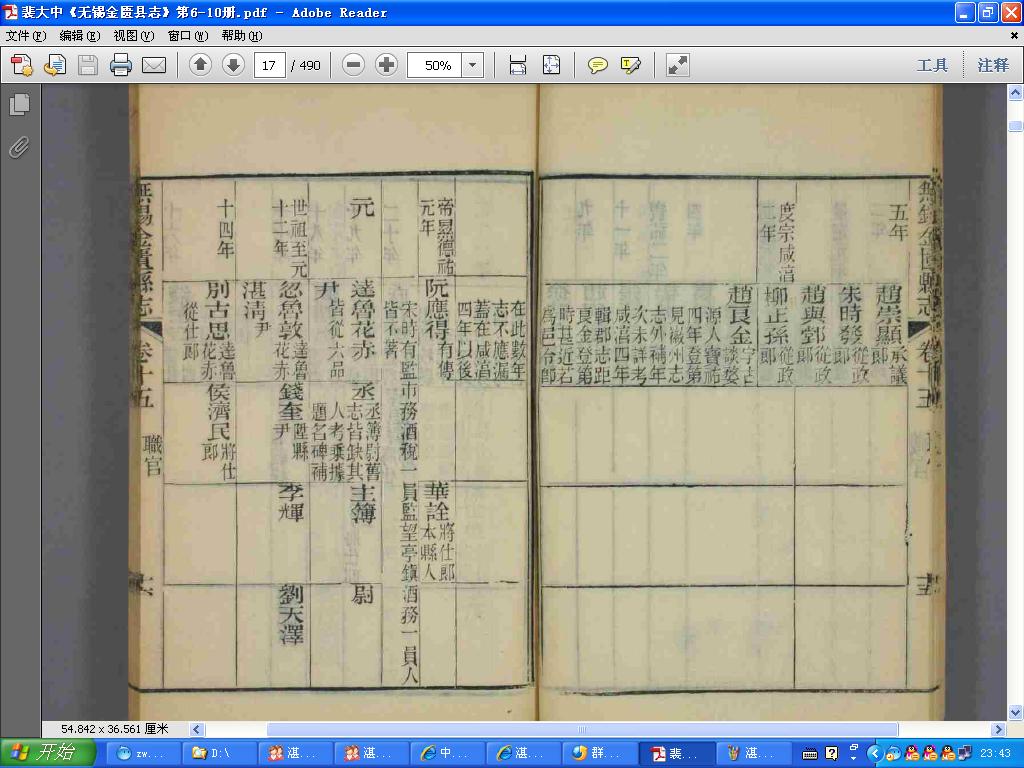Go to next page arrow
This screenshot has height=768, width=1024.
coord(233,65)
